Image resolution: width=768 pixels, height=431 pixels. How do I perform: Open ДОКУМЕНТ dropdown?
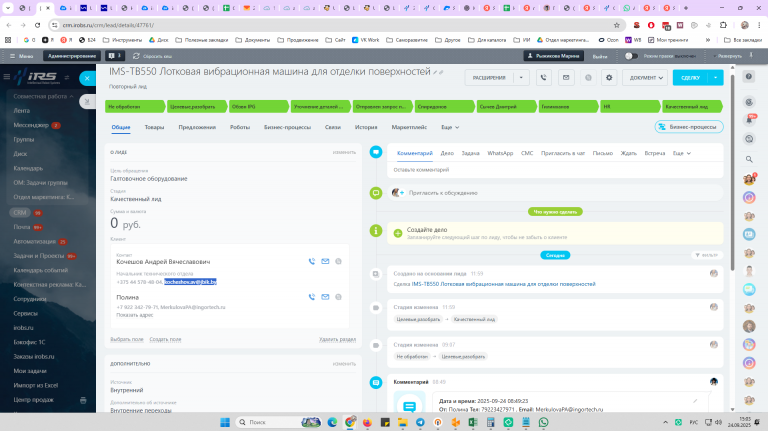click(x=645, y=77)
